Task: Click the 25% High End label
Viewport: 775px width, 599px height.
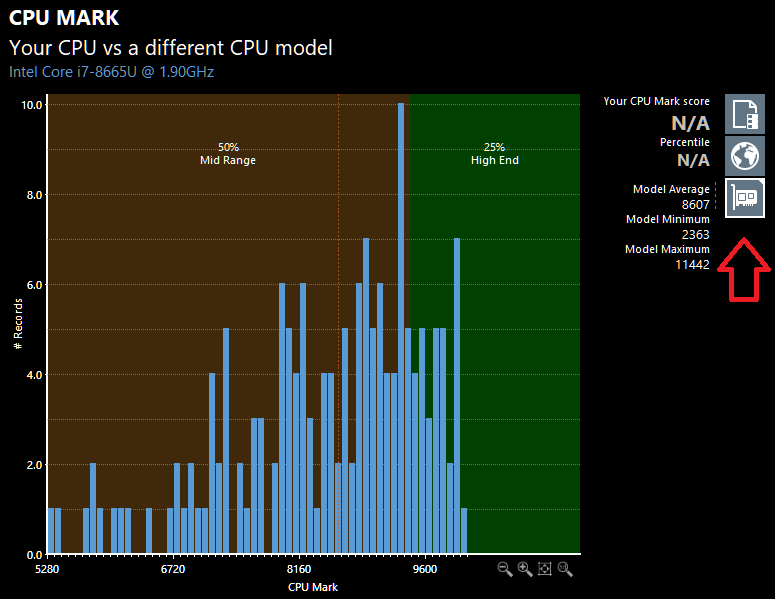Action: coord(495,154)
